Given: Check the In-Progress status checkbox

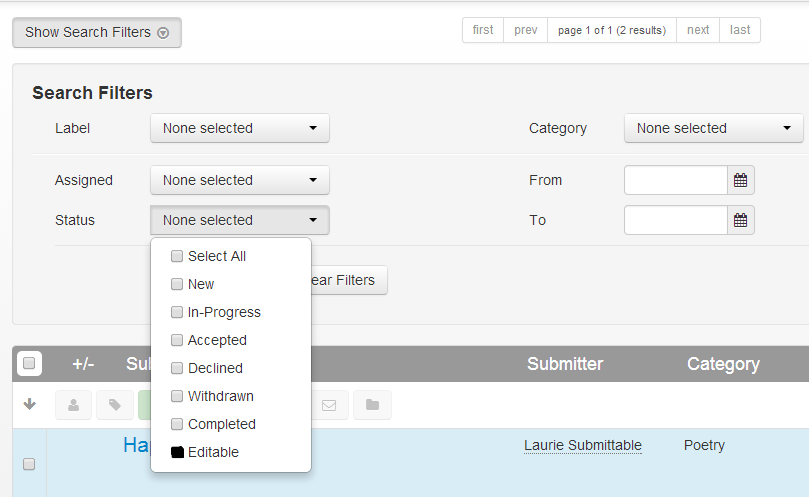Looking at the screenshot, I should (x=177, y=312).
